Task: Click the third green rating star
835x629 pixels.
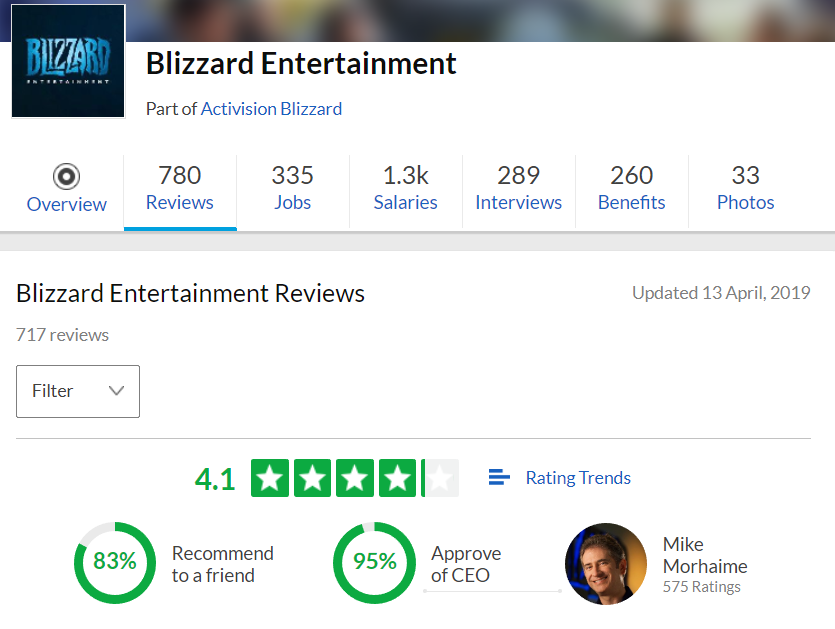Action: [355, 478]
